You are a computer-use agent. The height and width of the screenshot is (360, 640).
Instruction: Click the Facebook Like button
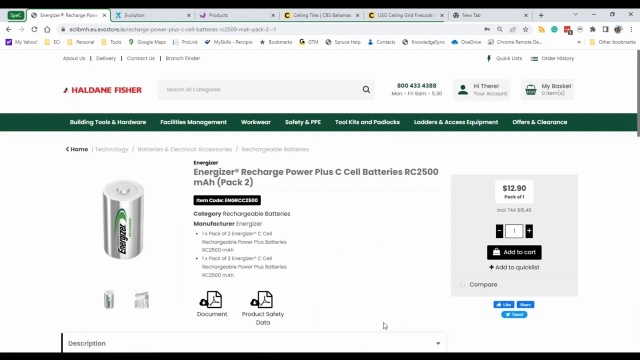tap(504, 304)
